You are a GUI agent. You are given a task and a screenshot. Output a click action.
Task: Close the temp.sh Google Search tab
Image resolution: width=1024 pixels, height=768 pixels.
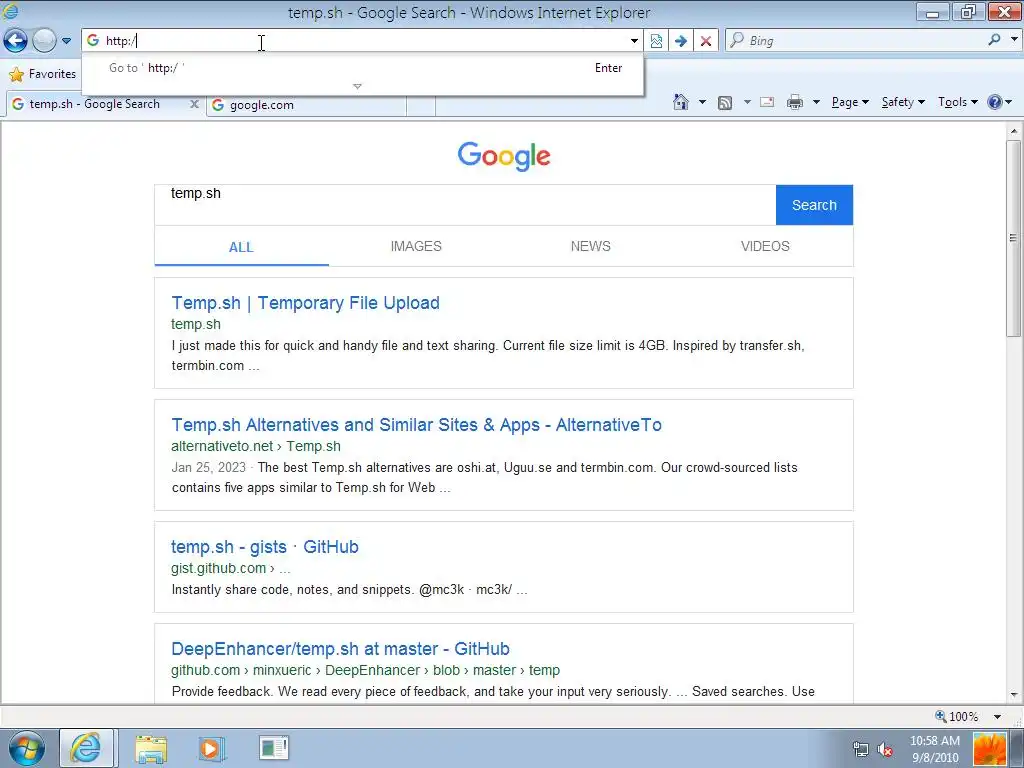click(x=194, y=104)
